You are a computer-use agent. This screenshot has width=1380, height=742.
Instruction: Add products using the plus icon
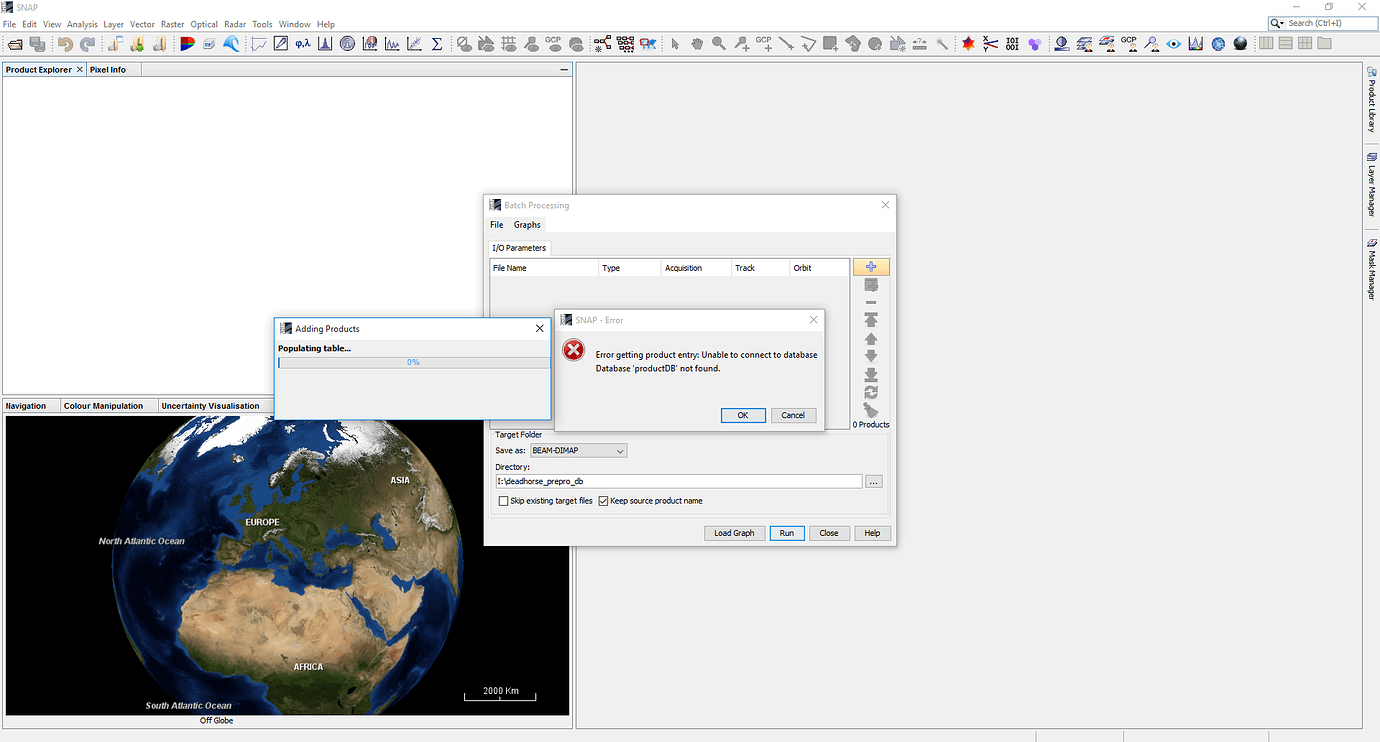pyautogui.click(x=871, y=266)
